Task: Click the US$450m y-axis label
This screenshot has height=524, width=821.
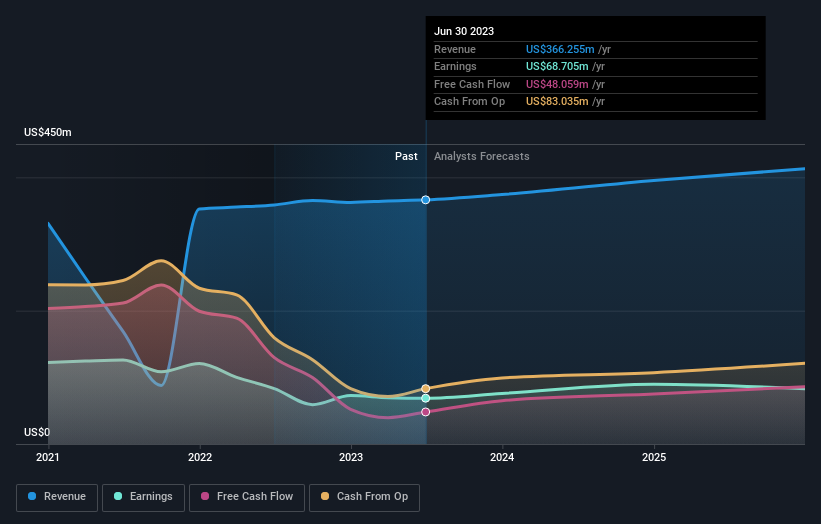Action: [48, 132]
